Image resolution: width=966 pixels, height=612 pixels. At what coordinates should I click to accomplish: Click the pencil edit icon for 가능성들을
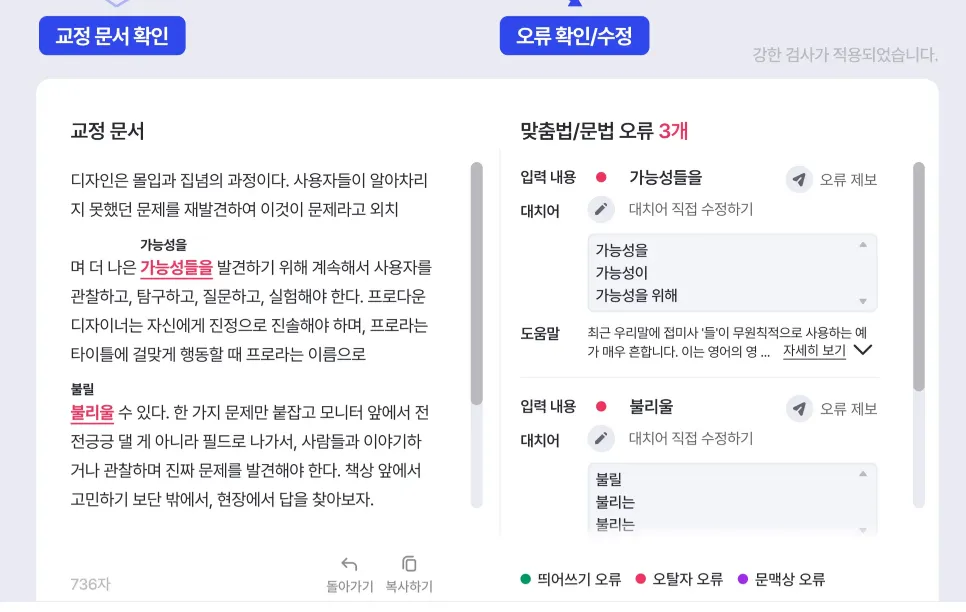coord(601,210)
